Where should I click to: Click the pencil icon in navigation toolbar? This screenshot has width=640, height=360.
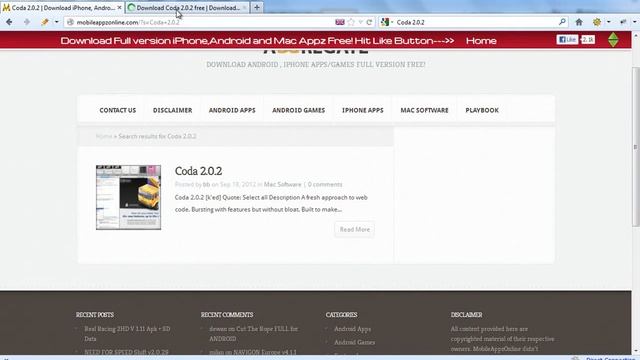[45, 22]
